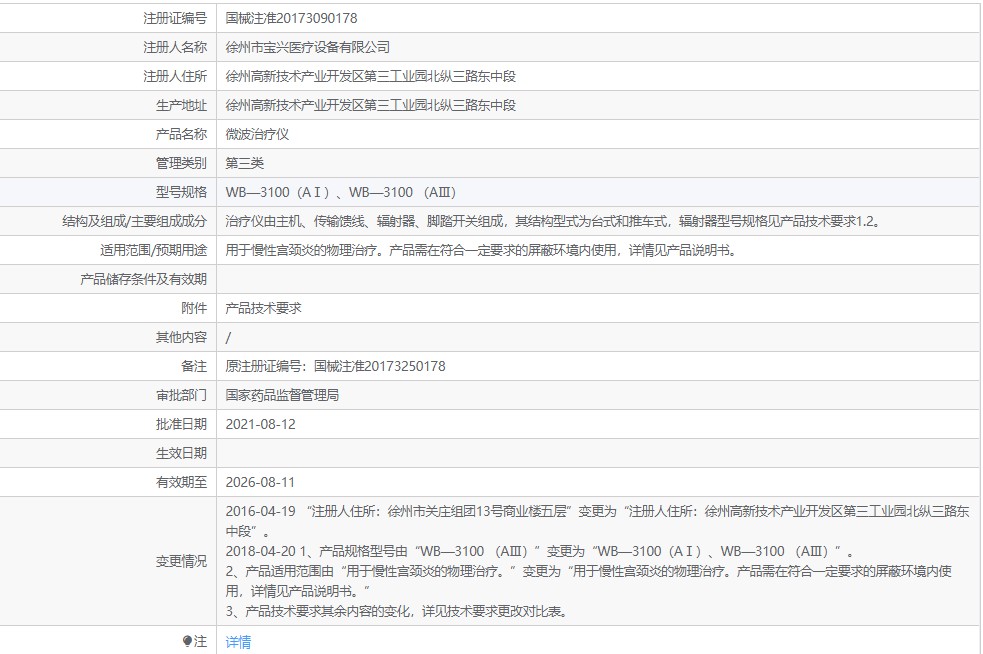
Task: Select expiry date 2026-08-11
Action: 260,482
